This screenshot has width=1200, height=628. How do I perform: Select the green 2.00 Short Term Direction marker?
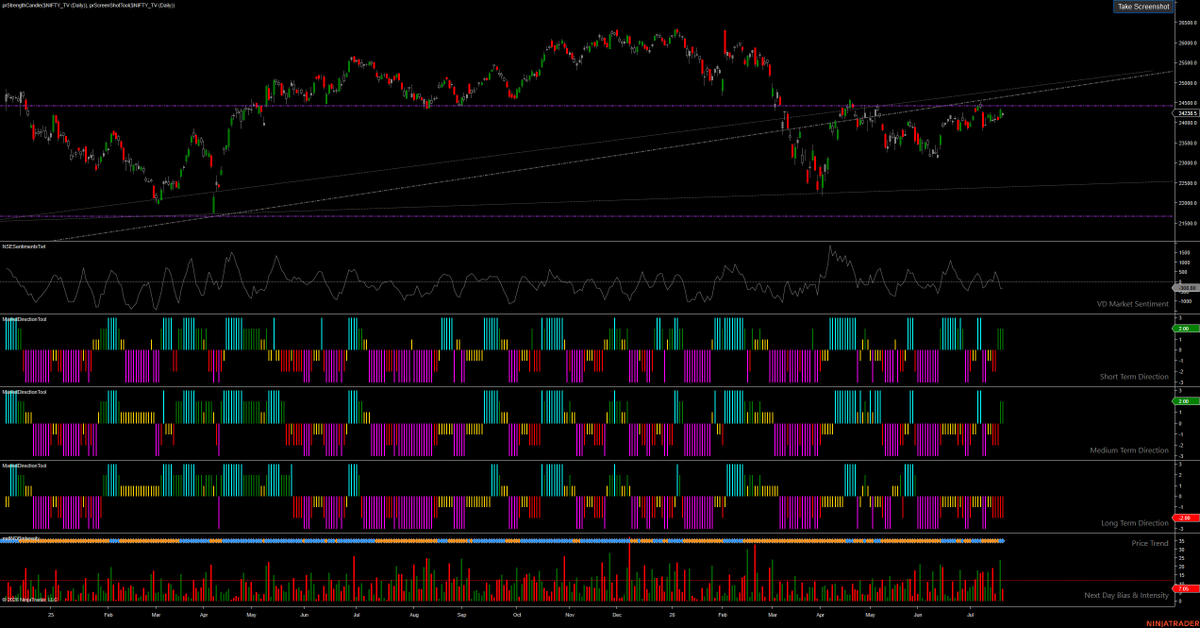click(x=1186, y=328)
